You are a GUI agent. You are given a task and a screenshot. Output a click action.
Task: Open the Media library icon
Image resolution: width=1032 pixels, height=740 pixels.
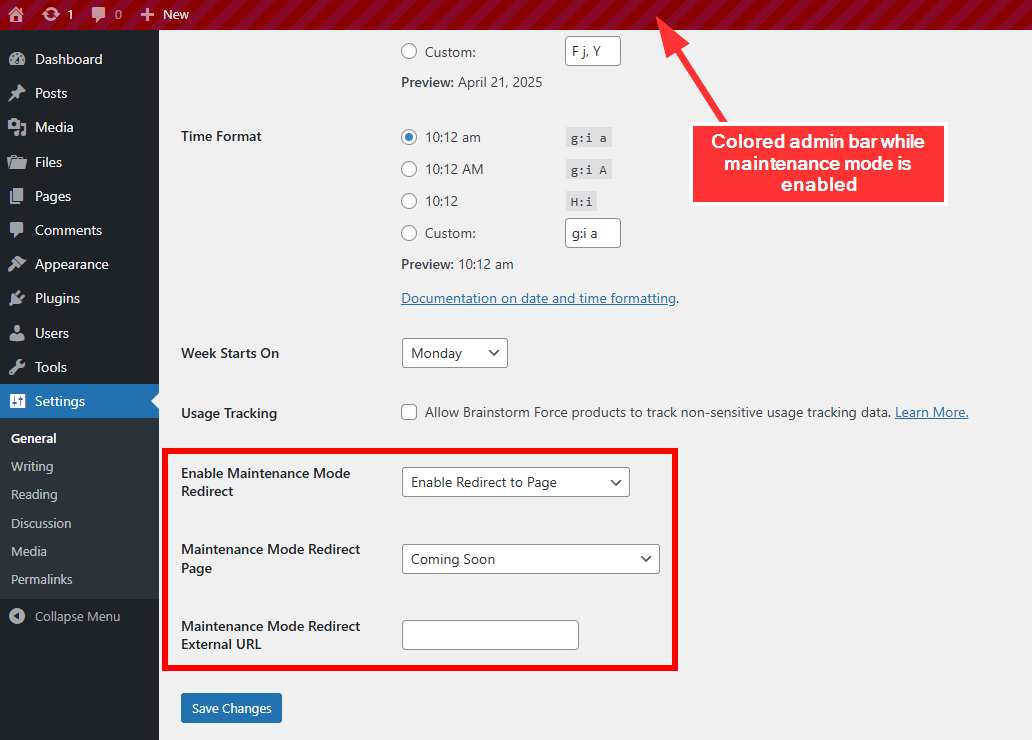coord(22,127)
